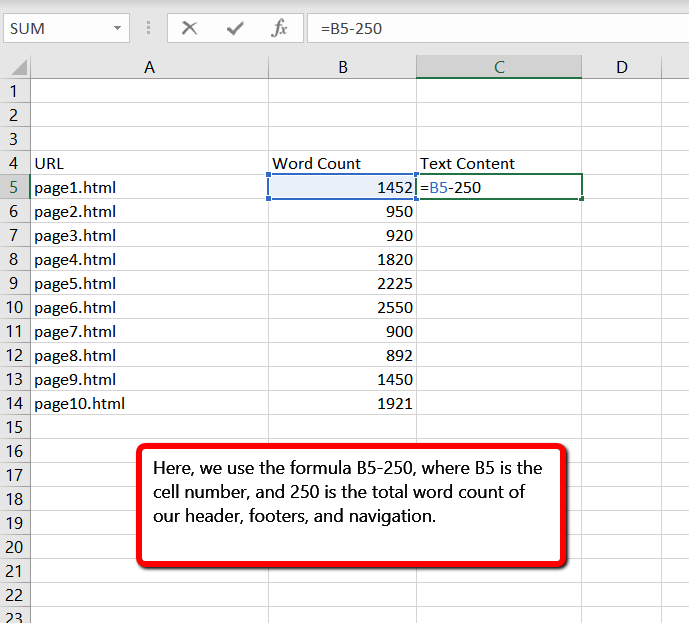The height and width of the screenshot is (623, 689).
Task: Select row 4 header
Action: (x=14, y=163)
